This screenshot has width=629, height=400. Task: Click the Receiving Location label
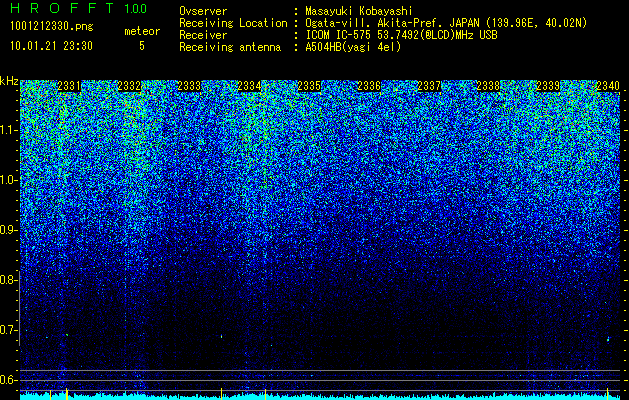233,23
